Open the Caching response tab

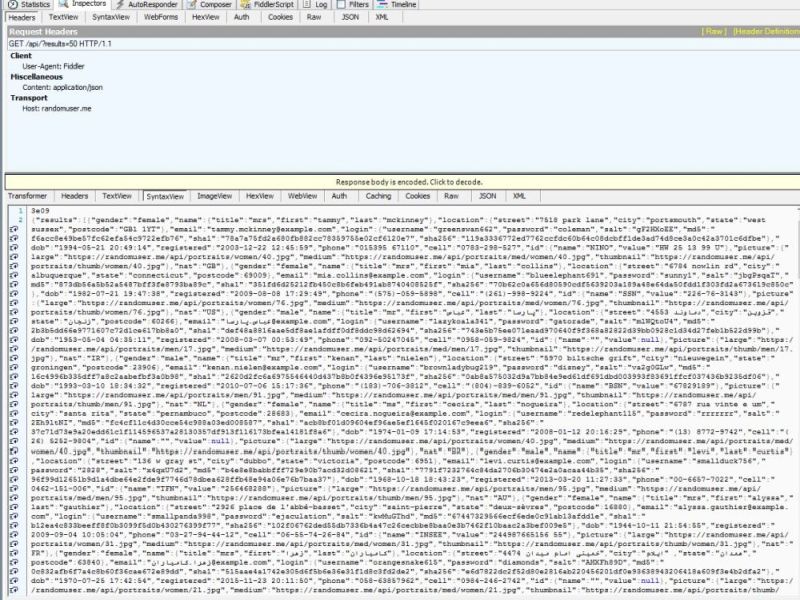click(378, 196)
